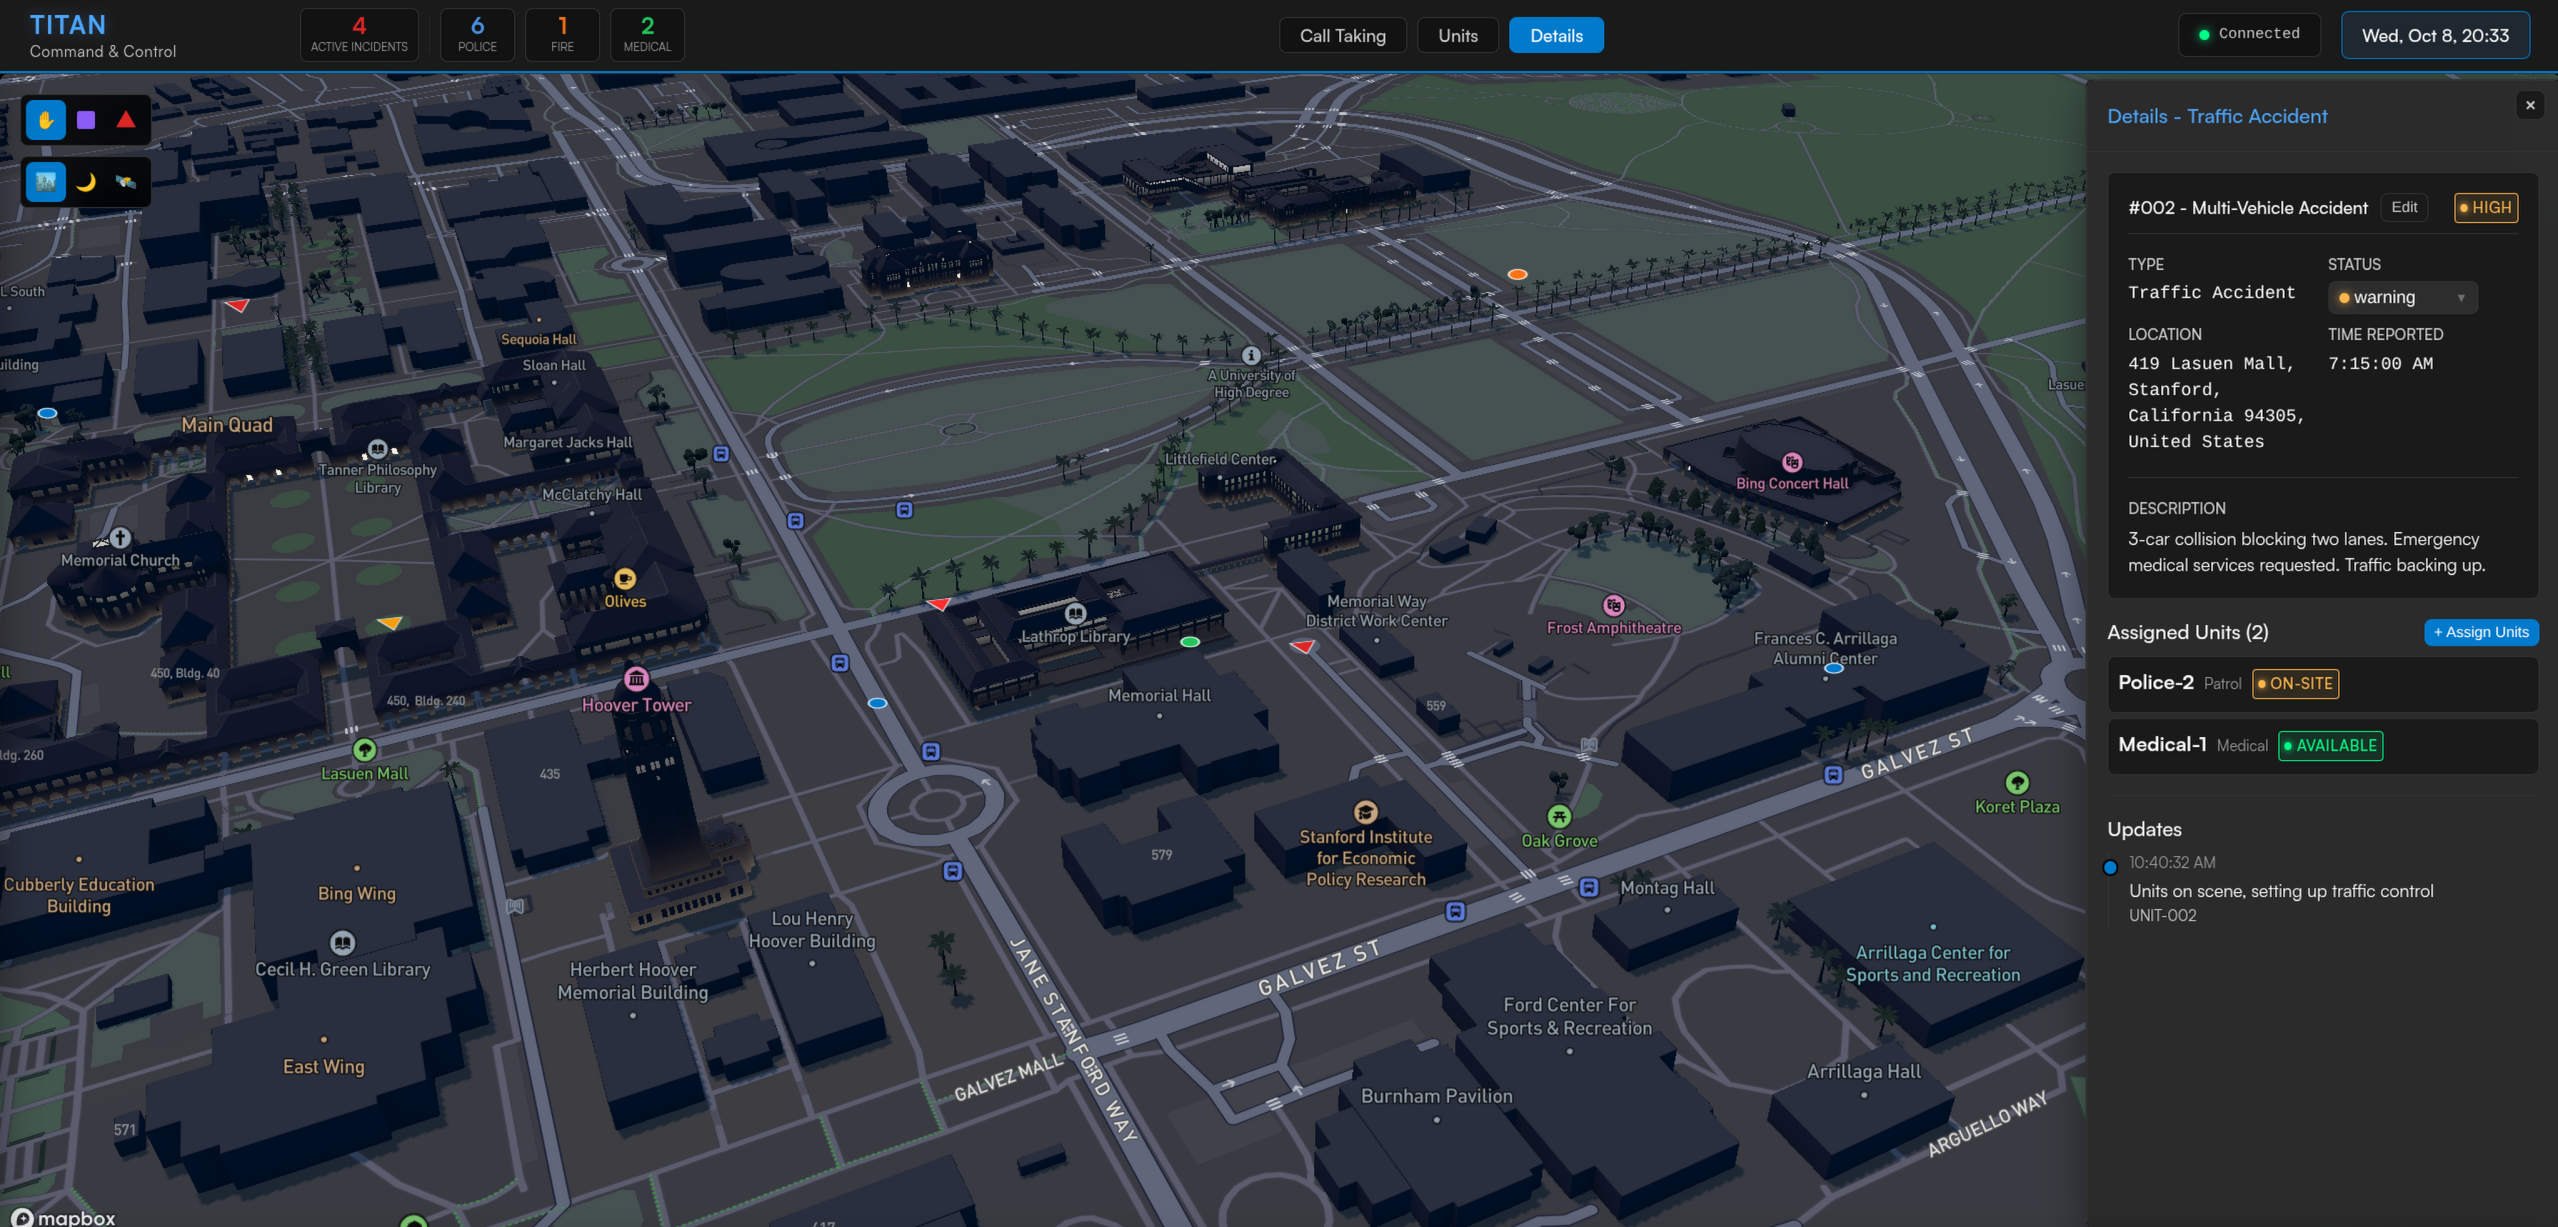Click the Lathrop Library marker icon
The image size is (2558, 1227).
pos(1075,613)
